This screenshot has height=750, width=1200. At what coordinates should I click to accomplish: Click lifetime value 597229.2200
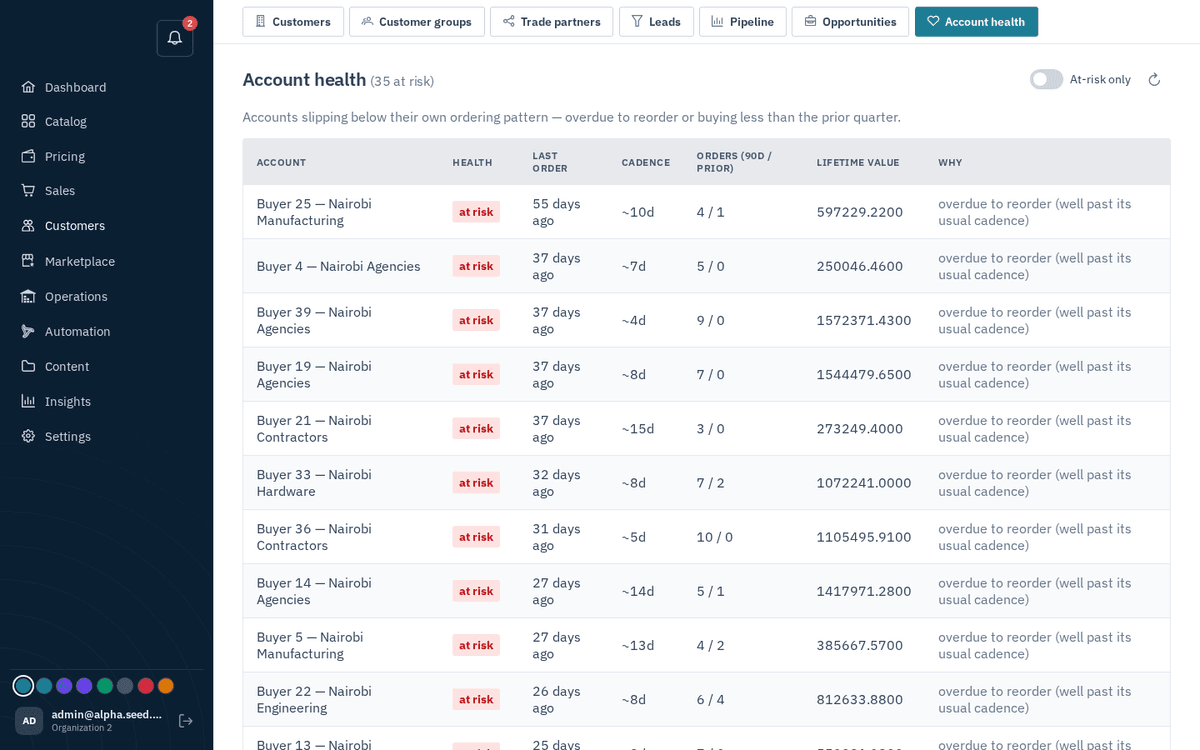point(860,212)
